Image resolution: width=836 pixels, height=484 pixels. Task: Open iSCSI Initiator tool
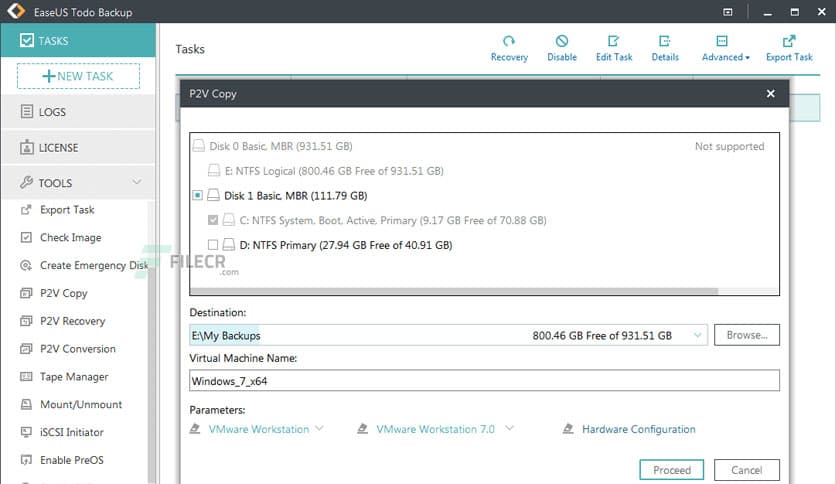[72, 432]
